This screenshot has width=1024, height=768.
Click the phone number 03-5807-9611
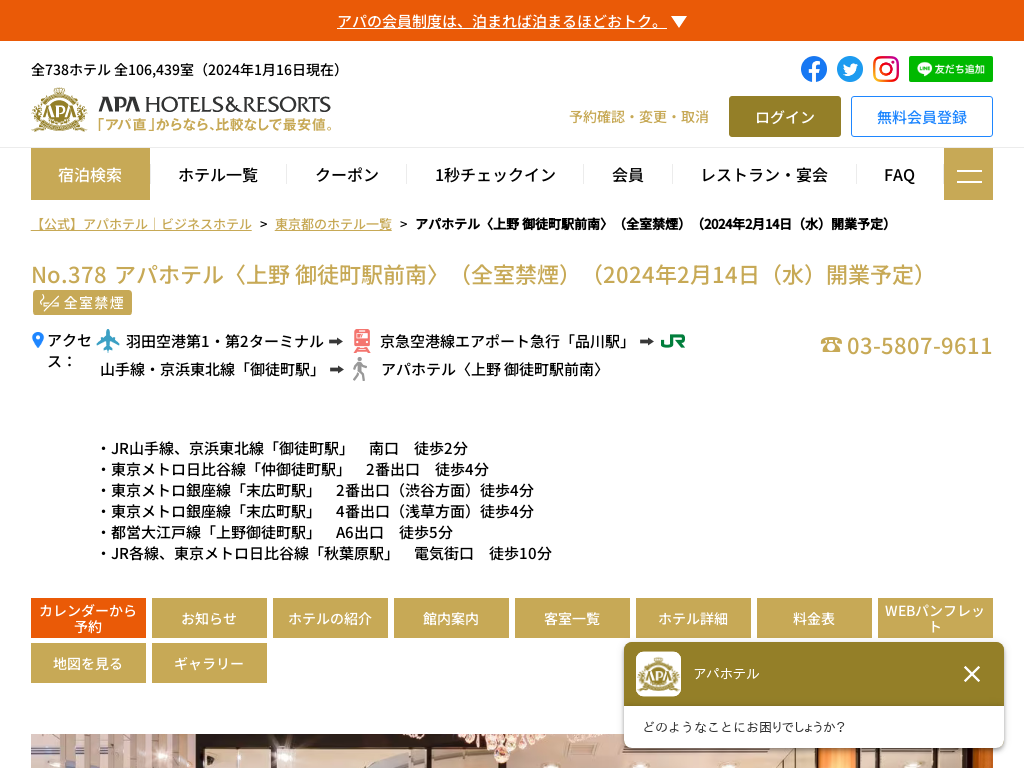(x=919, y=345)
